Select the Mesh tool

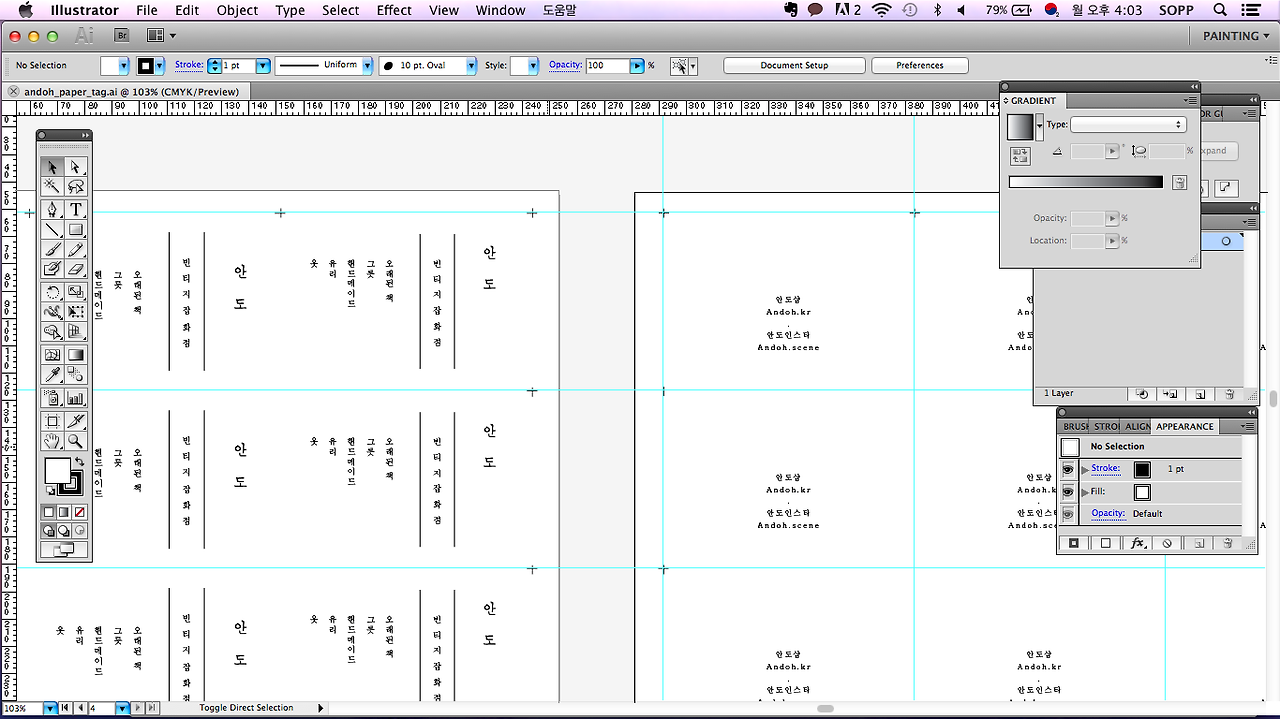pyautogui.click(x=53, y=355)
